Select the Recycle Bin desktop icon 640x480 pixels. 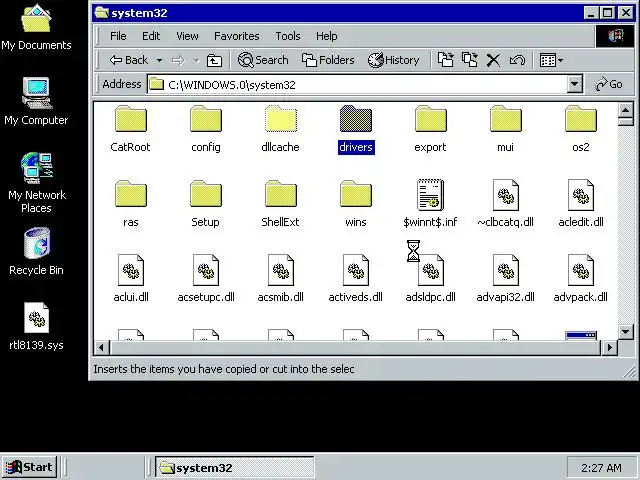36,251
